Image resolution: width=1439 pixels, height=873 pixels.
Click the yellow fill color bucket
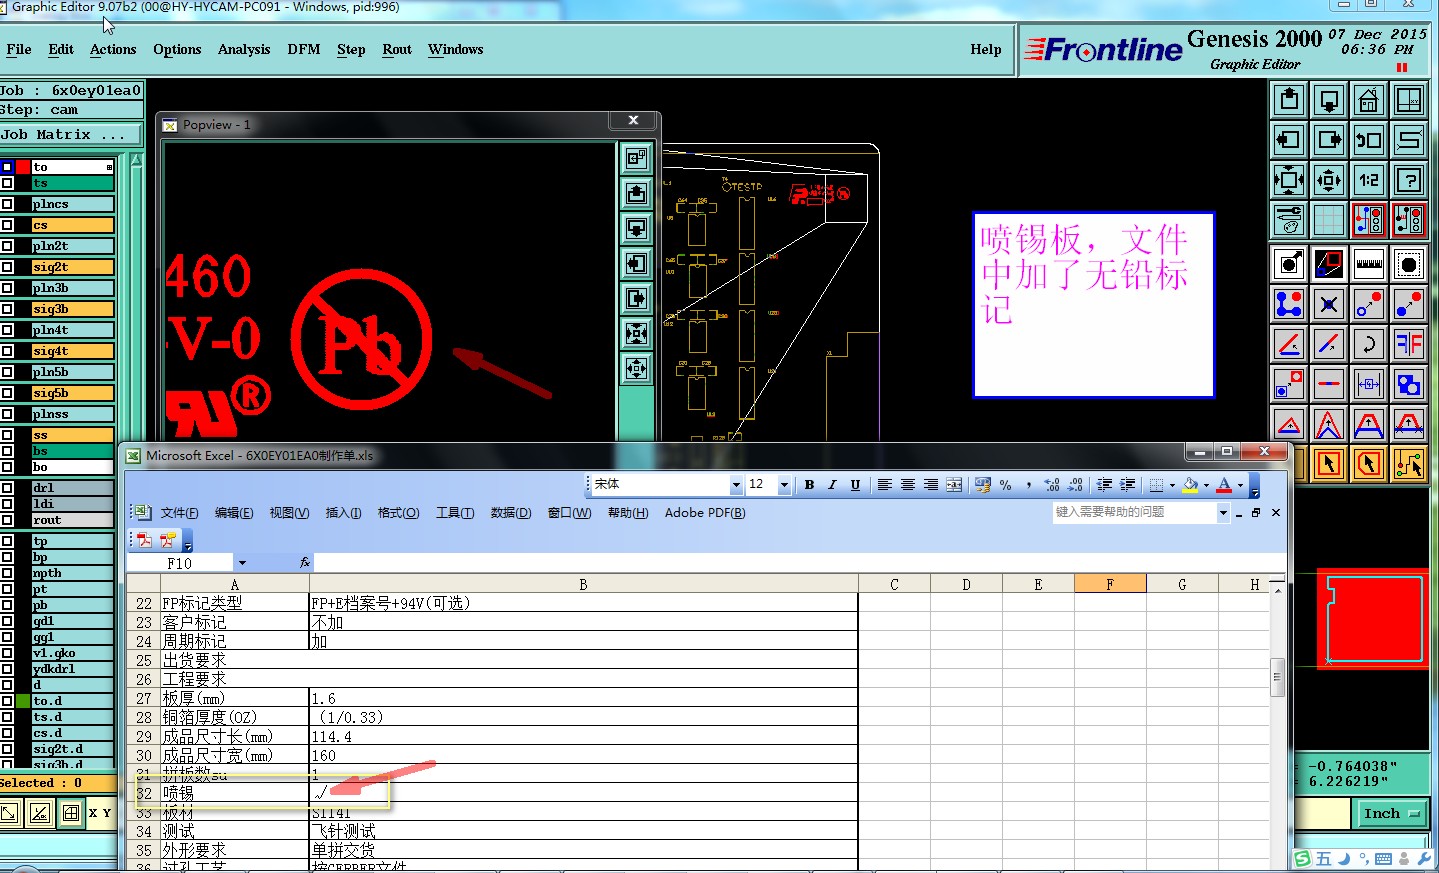[x=1190, y=485]
